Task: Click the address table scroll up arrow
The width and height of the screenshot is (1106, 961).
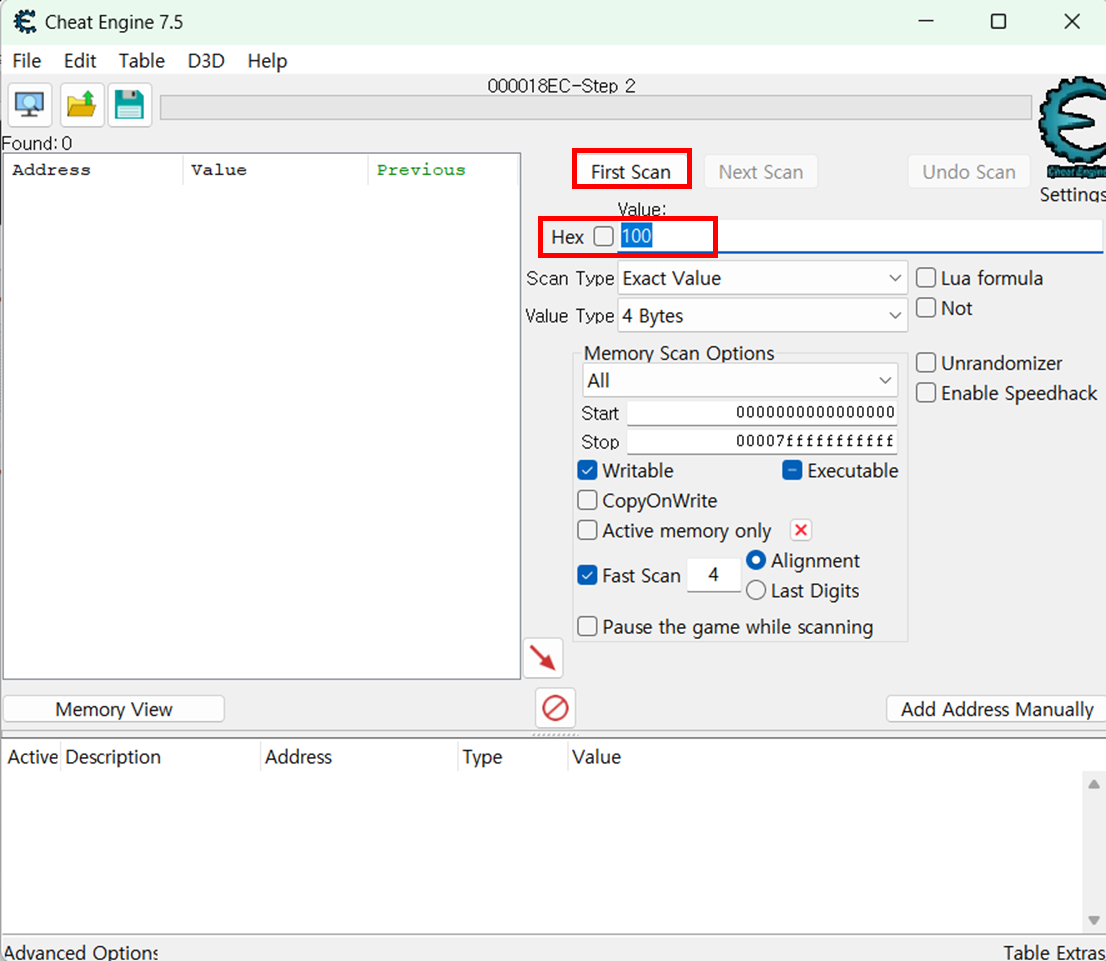Action: pyautogui.click(x=1093, y=784)
